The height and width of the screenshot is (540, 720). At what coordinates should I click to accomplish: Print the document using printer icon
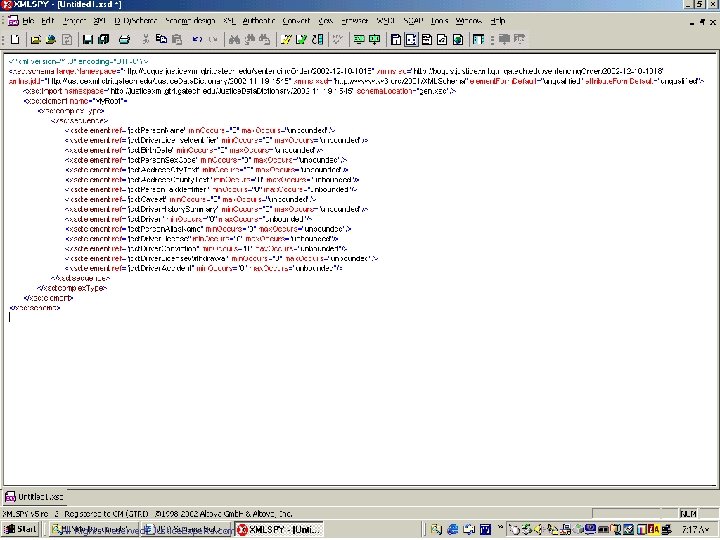point(124,39)
